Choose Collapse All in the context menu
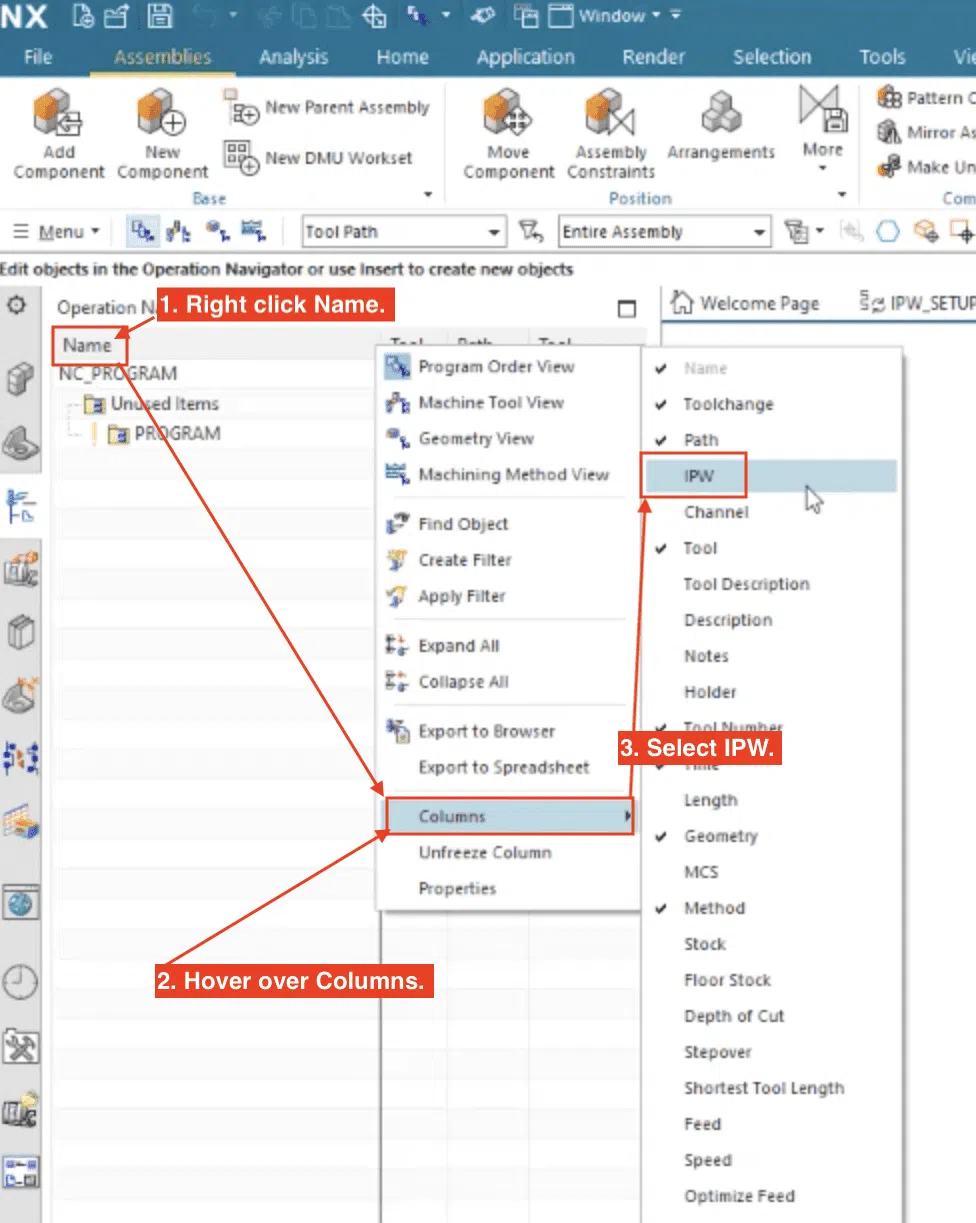The image size is (976, 1223). click(508, 682)
